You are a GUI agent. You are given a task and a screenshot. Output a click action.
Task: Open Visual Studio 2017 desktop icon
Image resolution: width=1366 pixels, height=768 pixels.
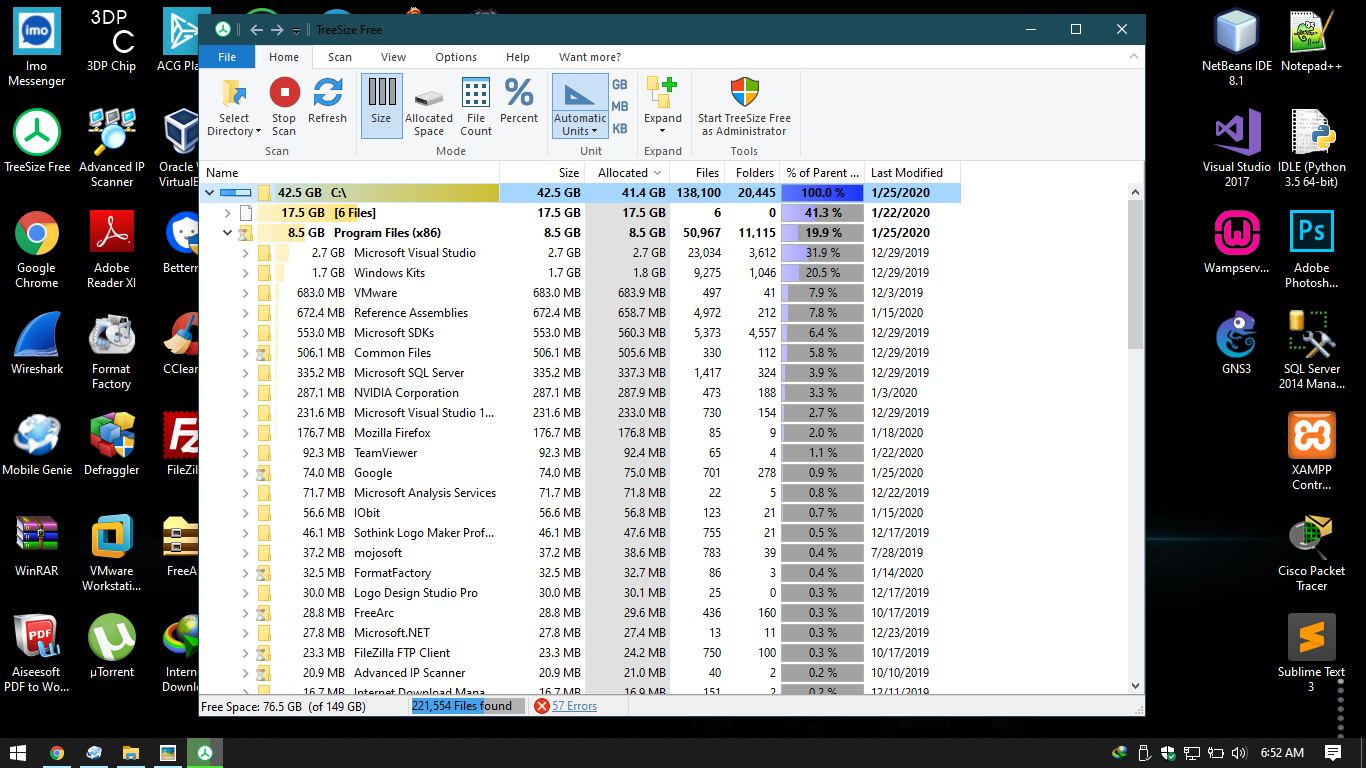1237,148
